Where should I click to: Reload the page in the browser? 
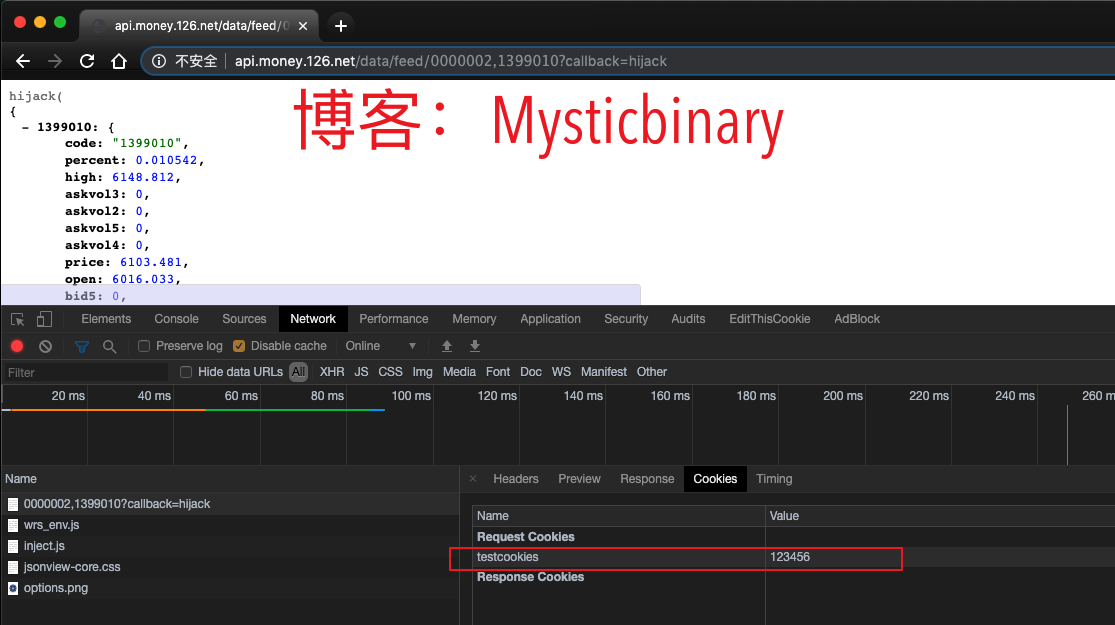click(87, 61)
